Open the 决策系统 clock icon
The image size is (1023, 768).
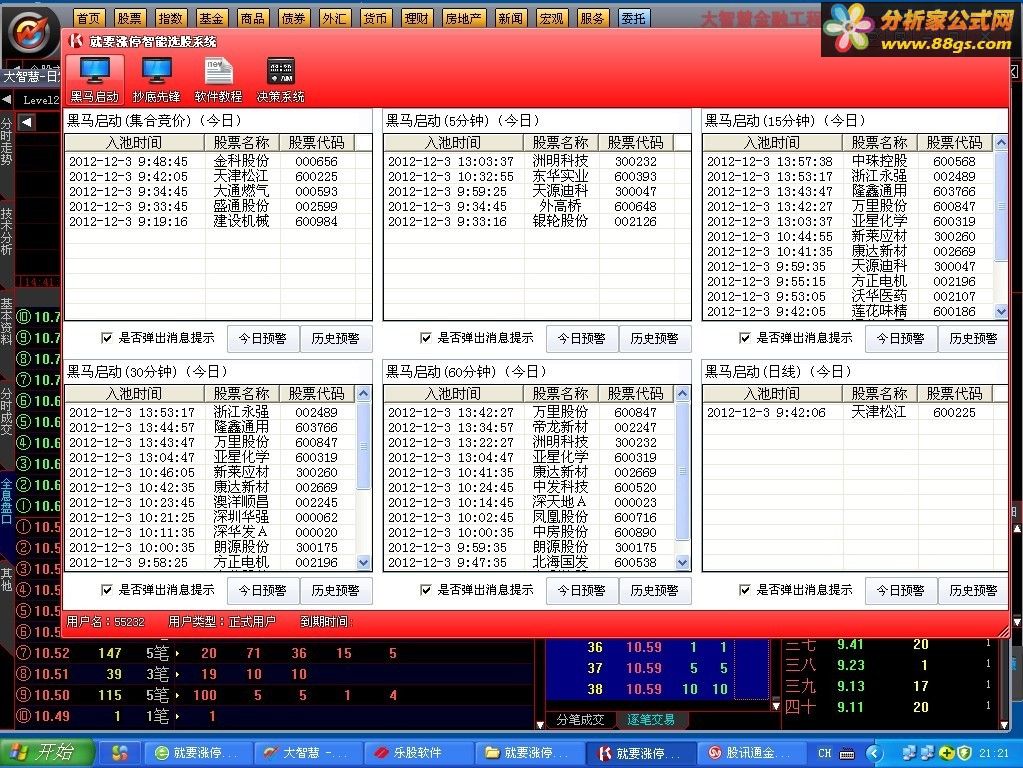pyautogui.click(x=281, y=80)
